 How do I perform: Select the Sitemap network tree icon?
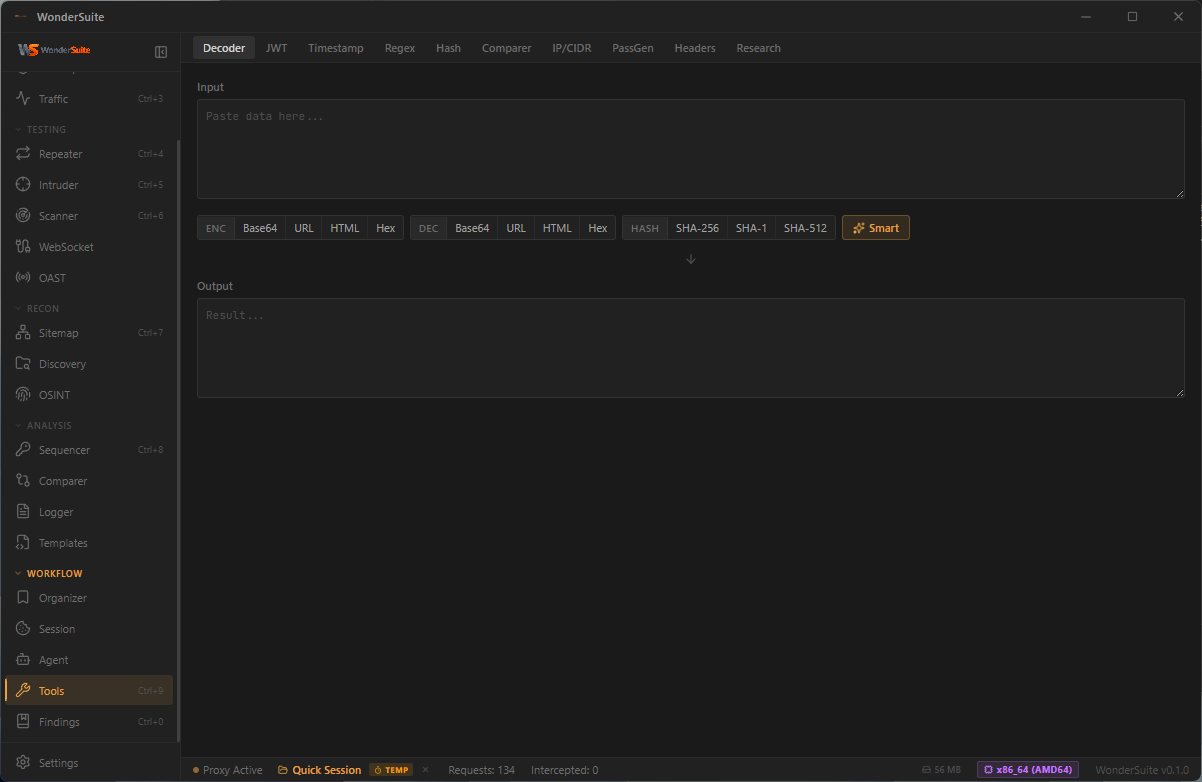[23, 333]
